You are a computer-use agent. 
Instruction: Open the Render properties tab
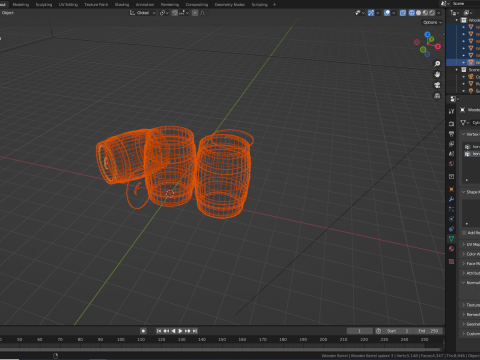point(451,124)
